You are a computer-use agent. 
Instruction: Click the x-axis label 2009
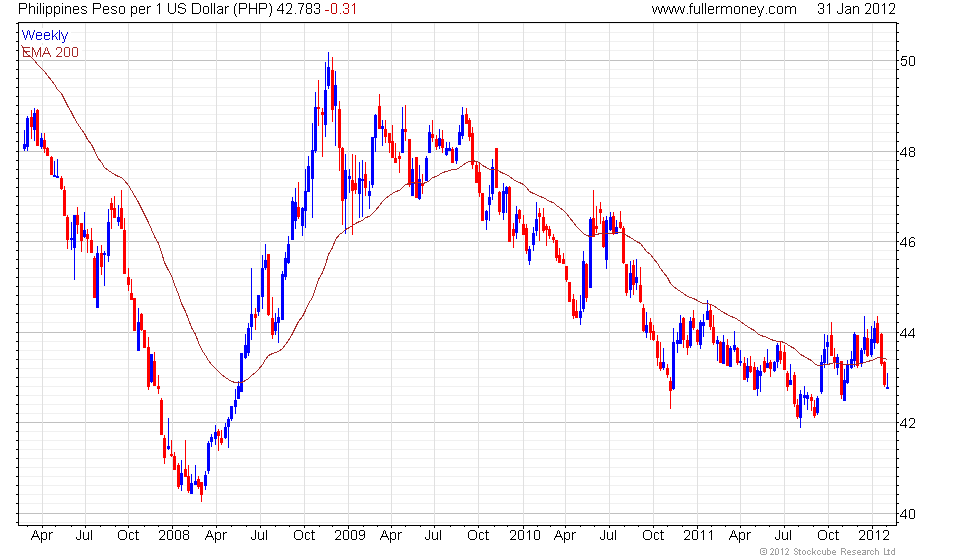[349, 536]
